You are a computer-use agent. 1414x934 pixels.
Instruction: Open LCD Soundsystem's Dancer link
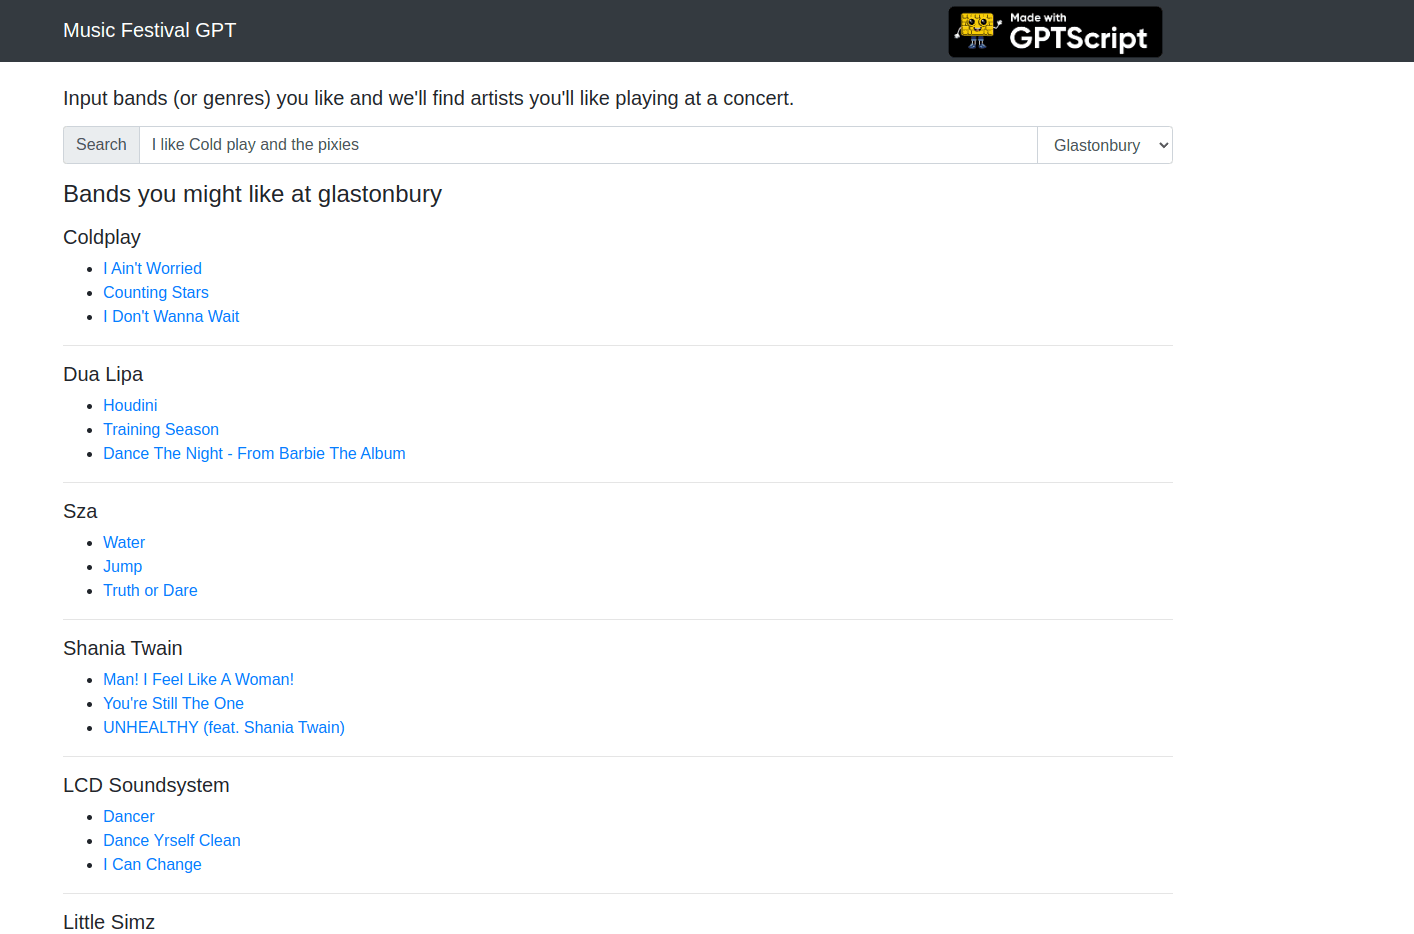pyautogui.click(x=129, y=816)
